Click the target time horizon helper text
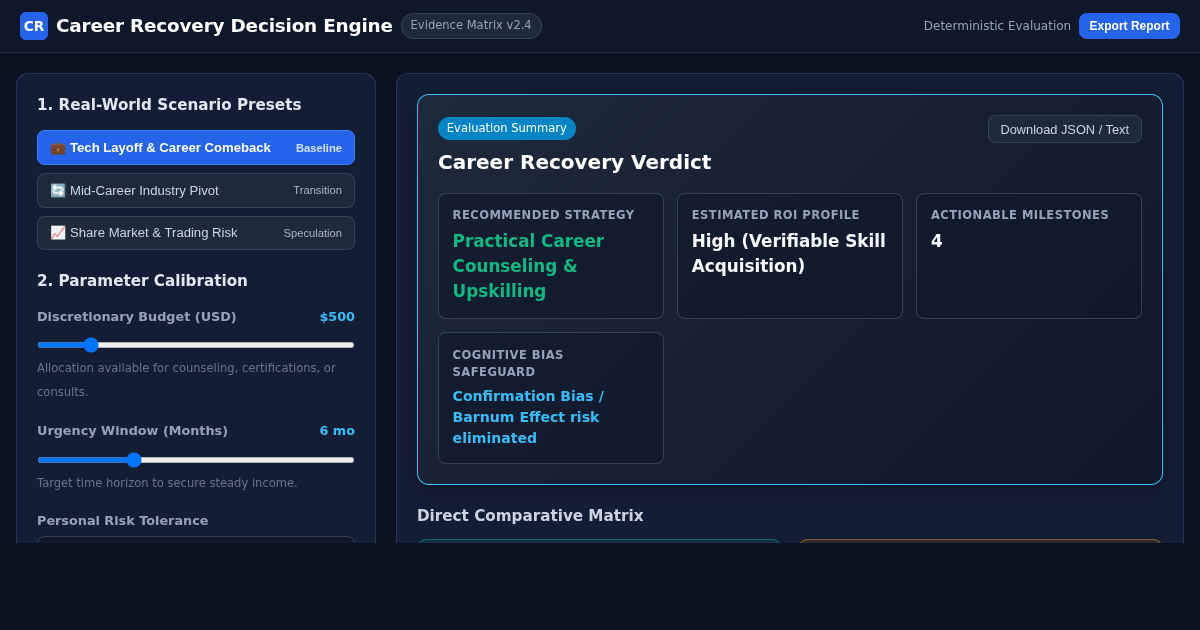The width and height of the screenshot is (1200, 630). (167, 483)
